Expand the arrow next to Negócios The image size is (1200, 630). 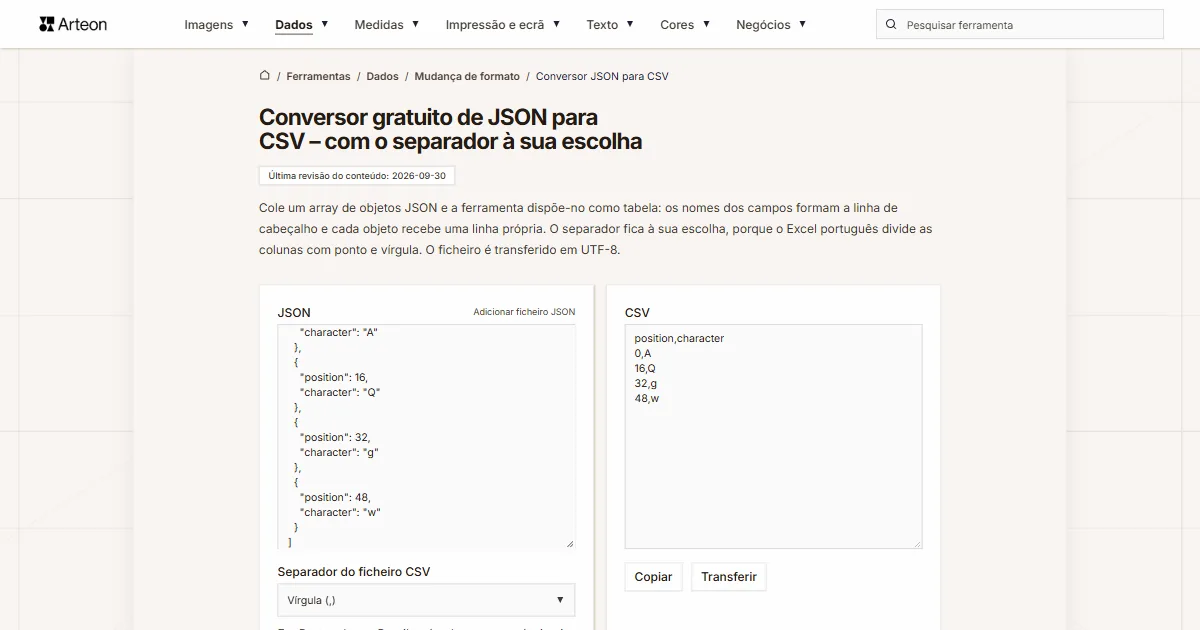[x=803, y=23]
